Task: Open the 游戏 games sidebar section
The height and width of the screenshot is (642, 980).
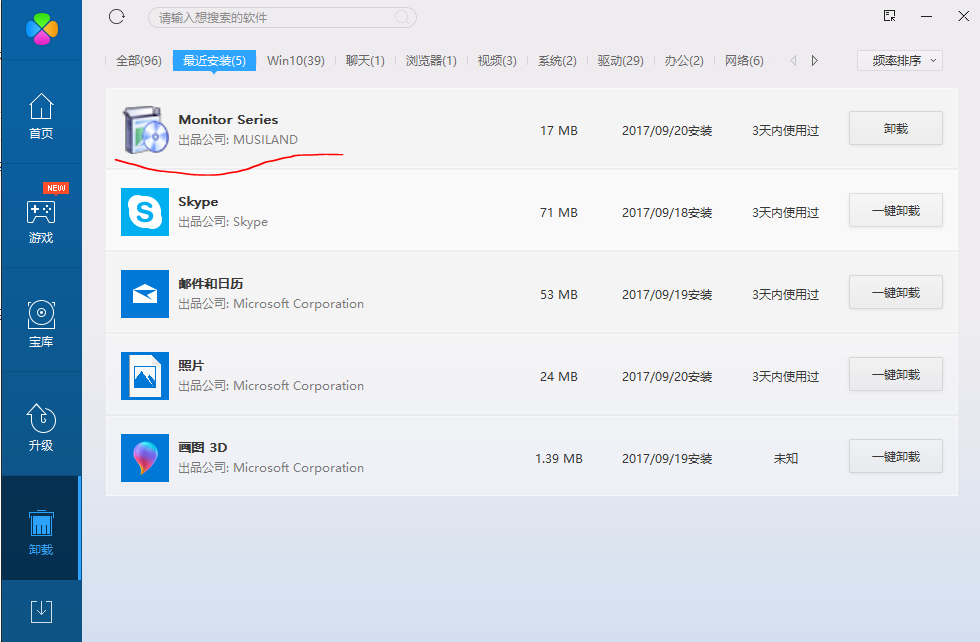Action: point(41,220)
